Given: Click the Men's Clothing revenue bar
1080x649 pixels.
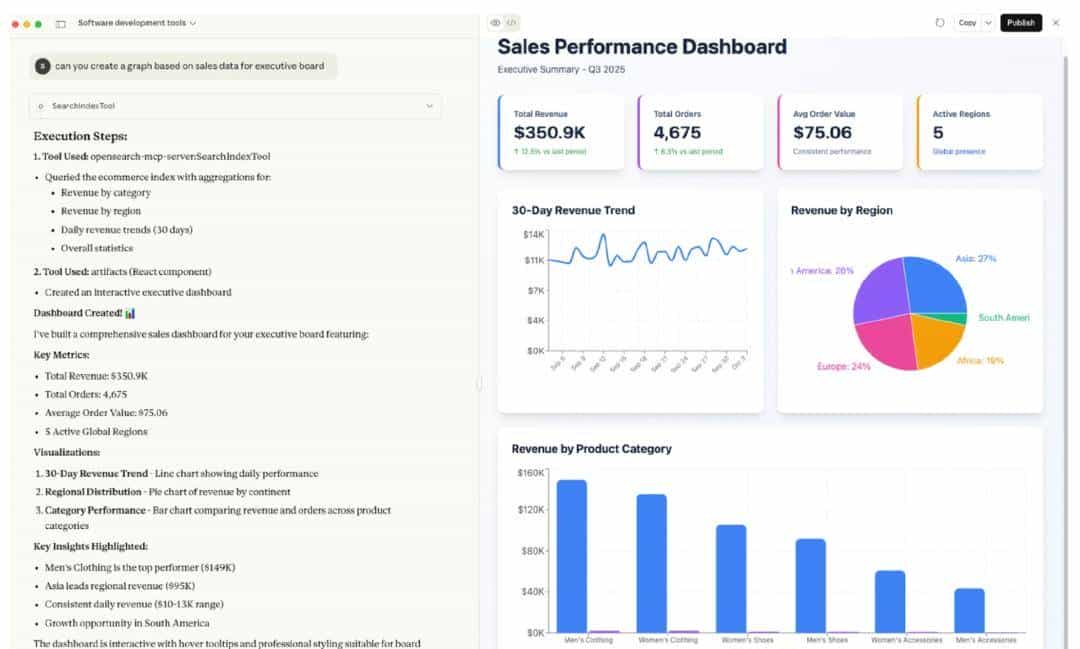Looking at the screenshot, I should (x=571, y=555).
